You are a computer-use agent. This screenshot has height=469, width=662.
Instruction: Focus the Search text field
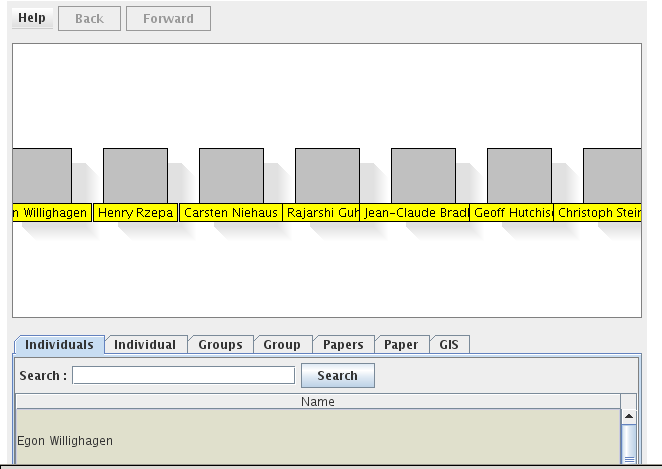(x=183, y=376)
